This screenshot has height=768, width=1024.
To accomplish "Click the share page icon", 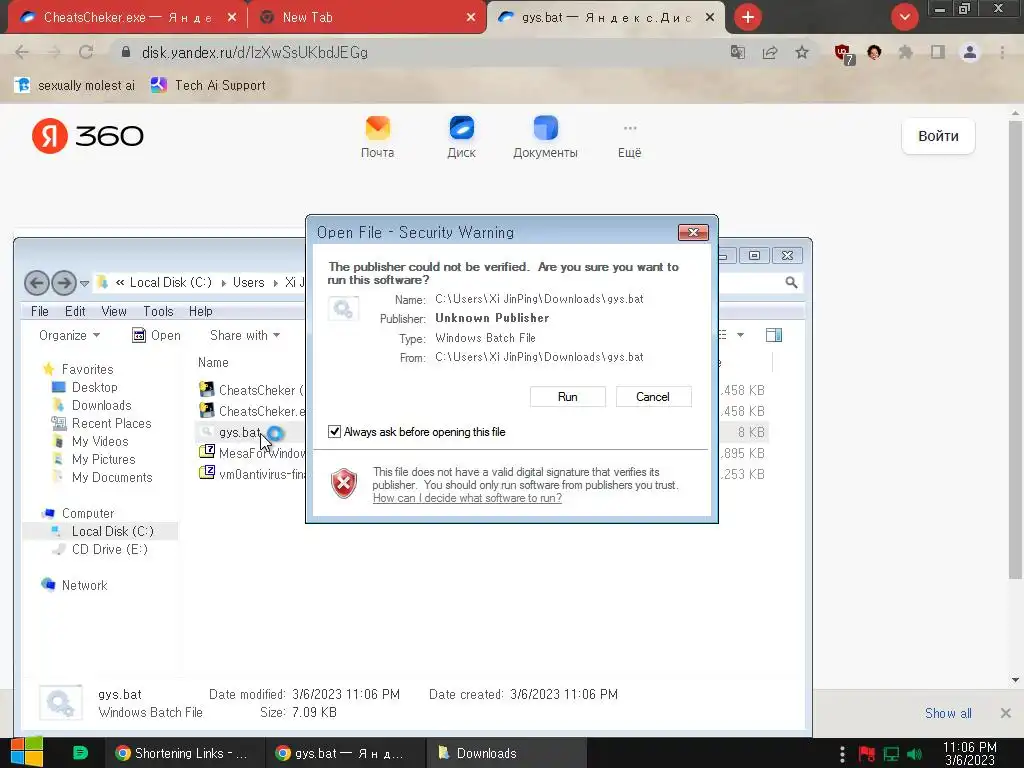I will (x=770, y=52).
